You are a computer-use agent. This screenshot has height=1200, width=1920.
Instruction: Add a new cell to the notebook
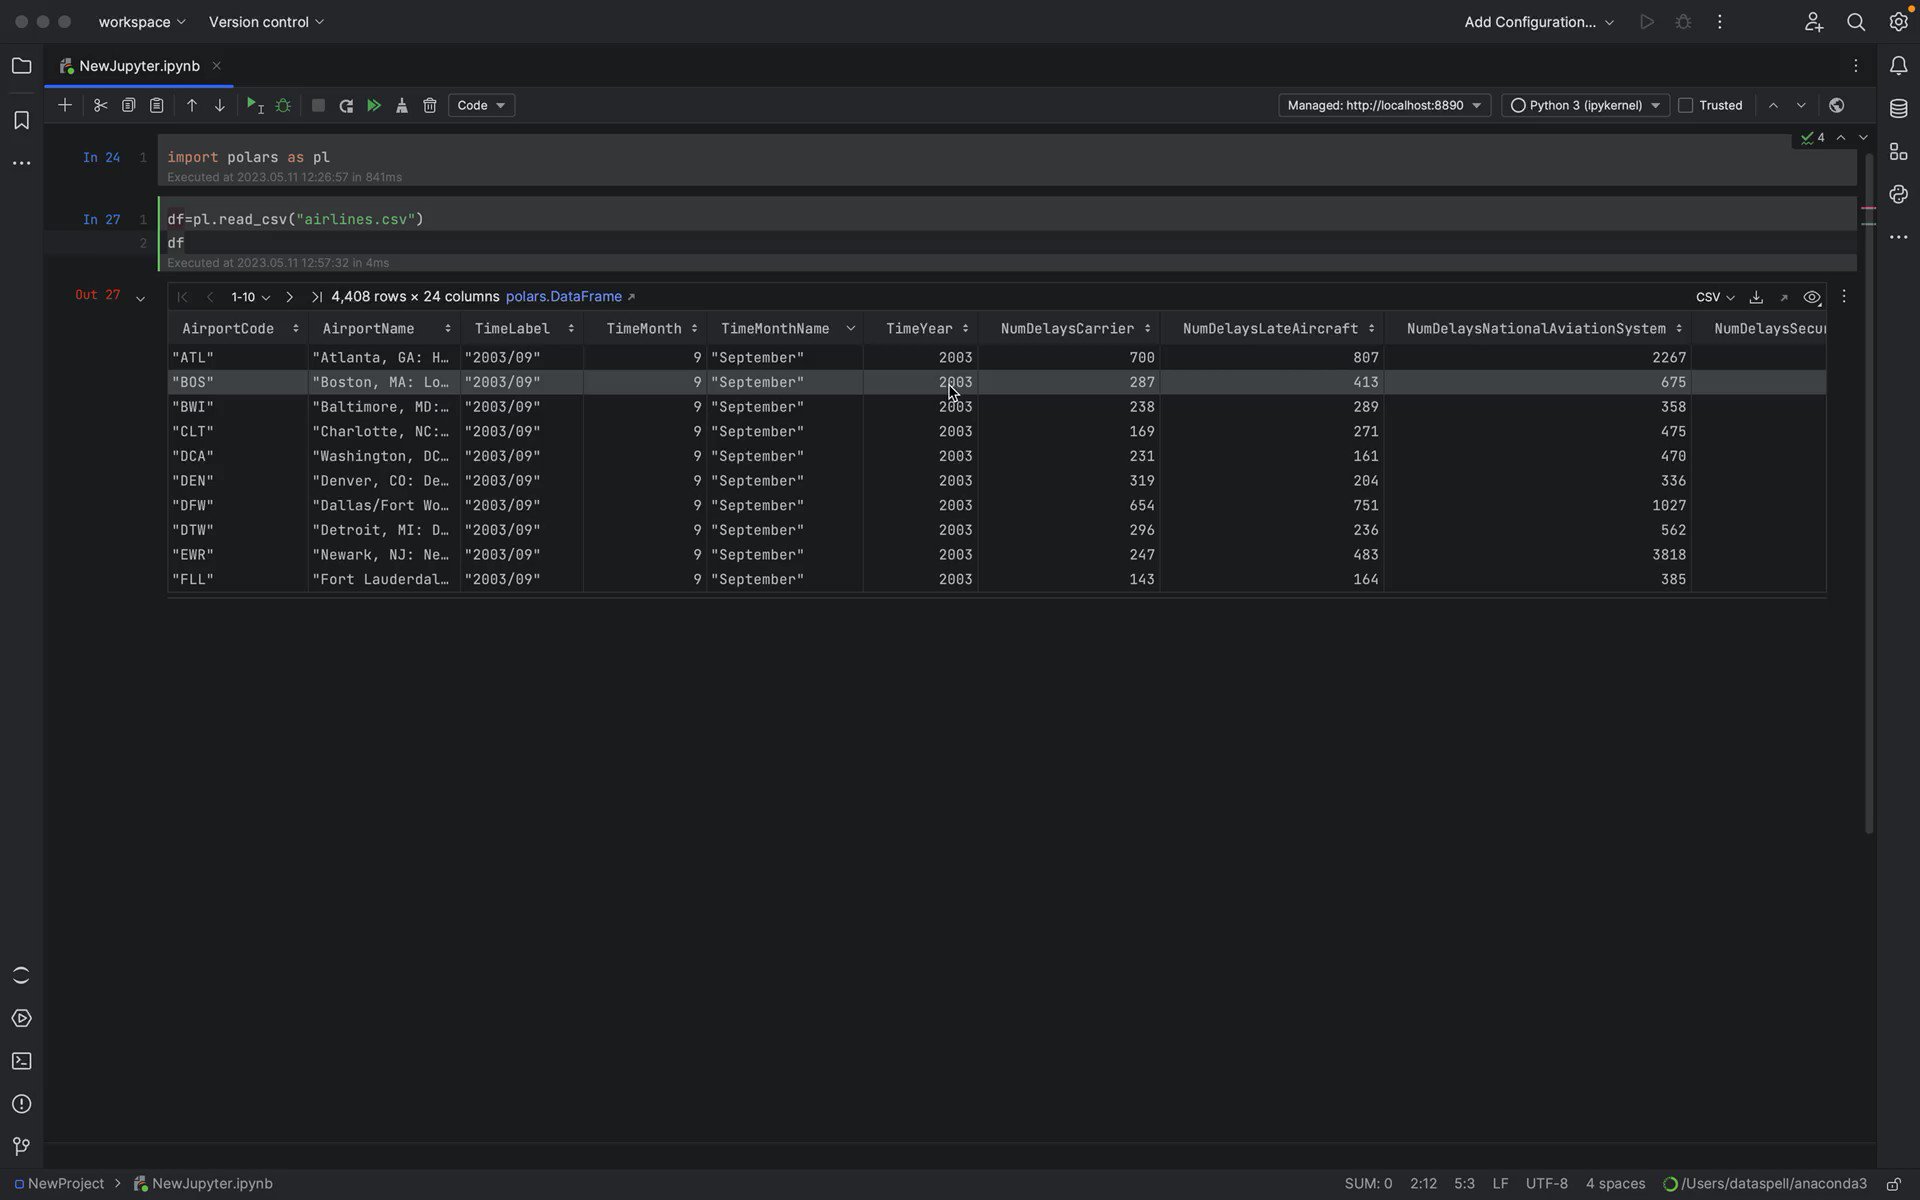tap(65, 105)
